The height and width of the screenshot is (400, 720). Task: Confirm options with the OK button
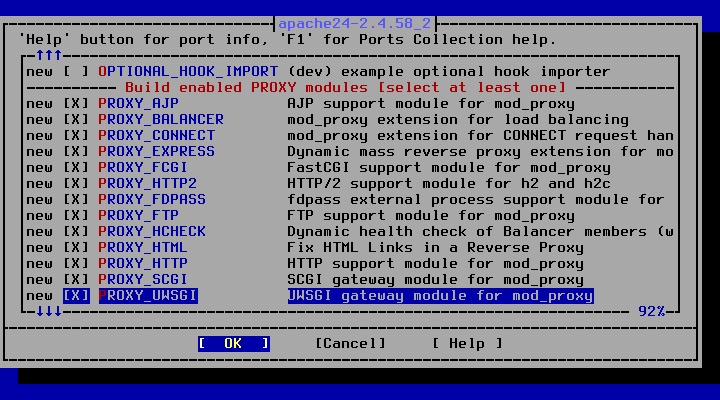click(x=234, y=344)
